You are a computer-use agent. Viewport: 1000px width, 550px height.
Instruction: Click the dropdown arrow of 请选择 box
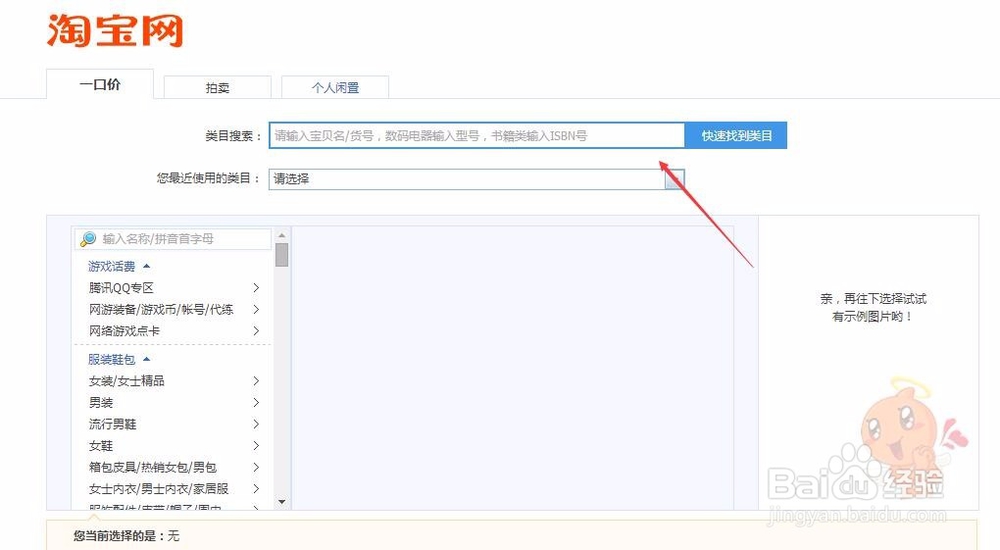coord(675,179)
